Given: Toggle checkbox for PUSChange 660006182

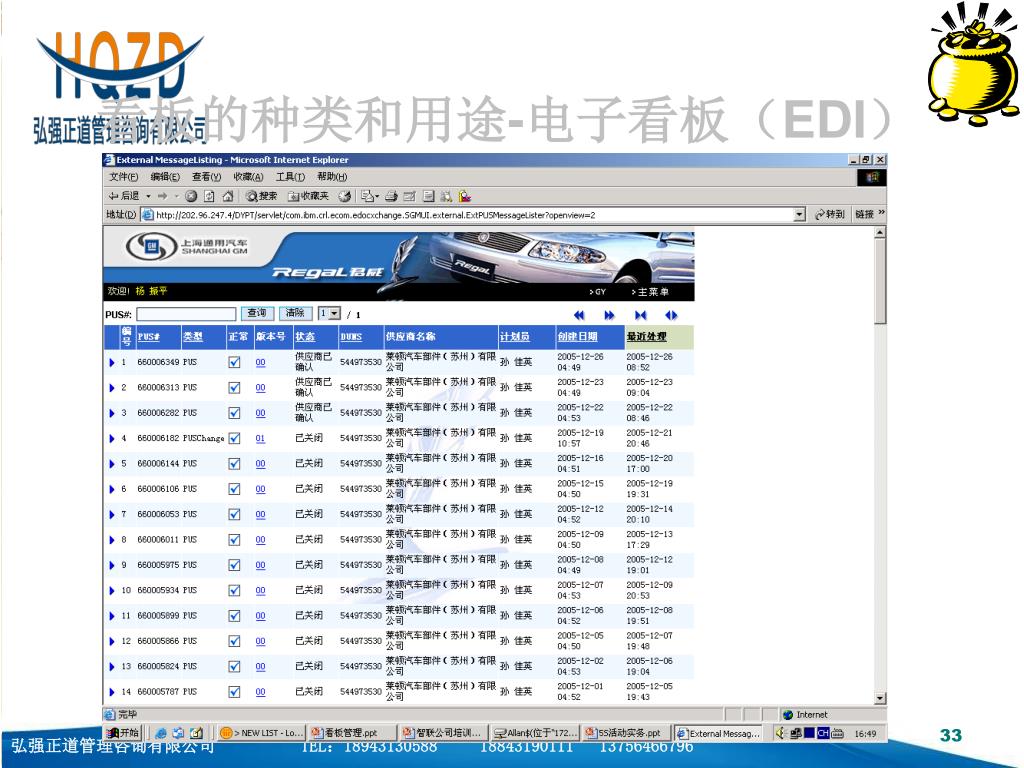Looking at the screenshot, I should 234,438.
